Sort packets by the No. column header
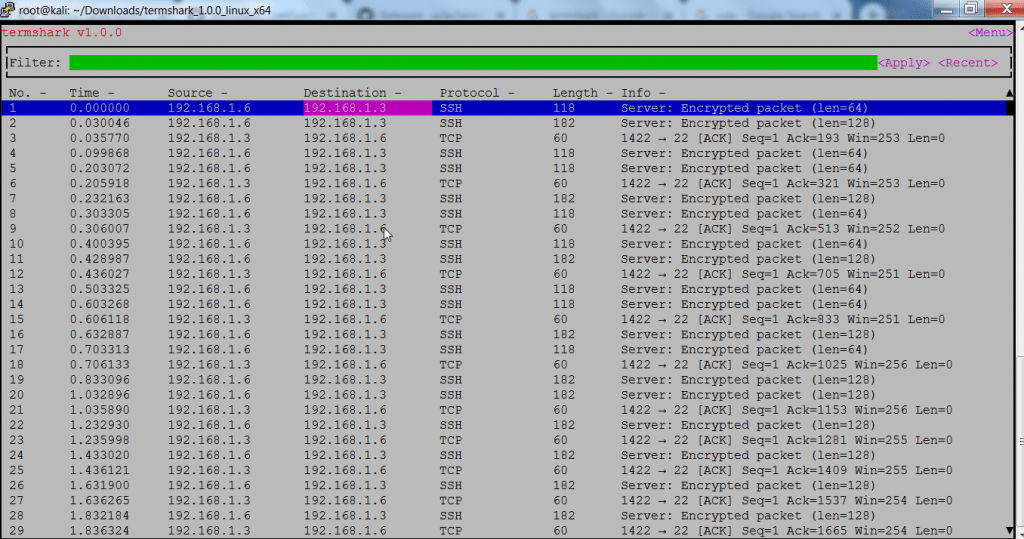 27,93
